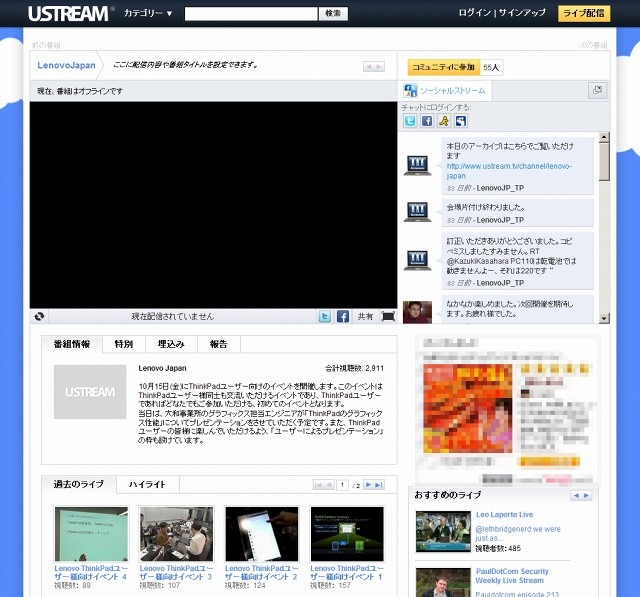This screenshot has height=597, width=640.
Task: Click the 共有 share button
Action: tap(365, 316)
